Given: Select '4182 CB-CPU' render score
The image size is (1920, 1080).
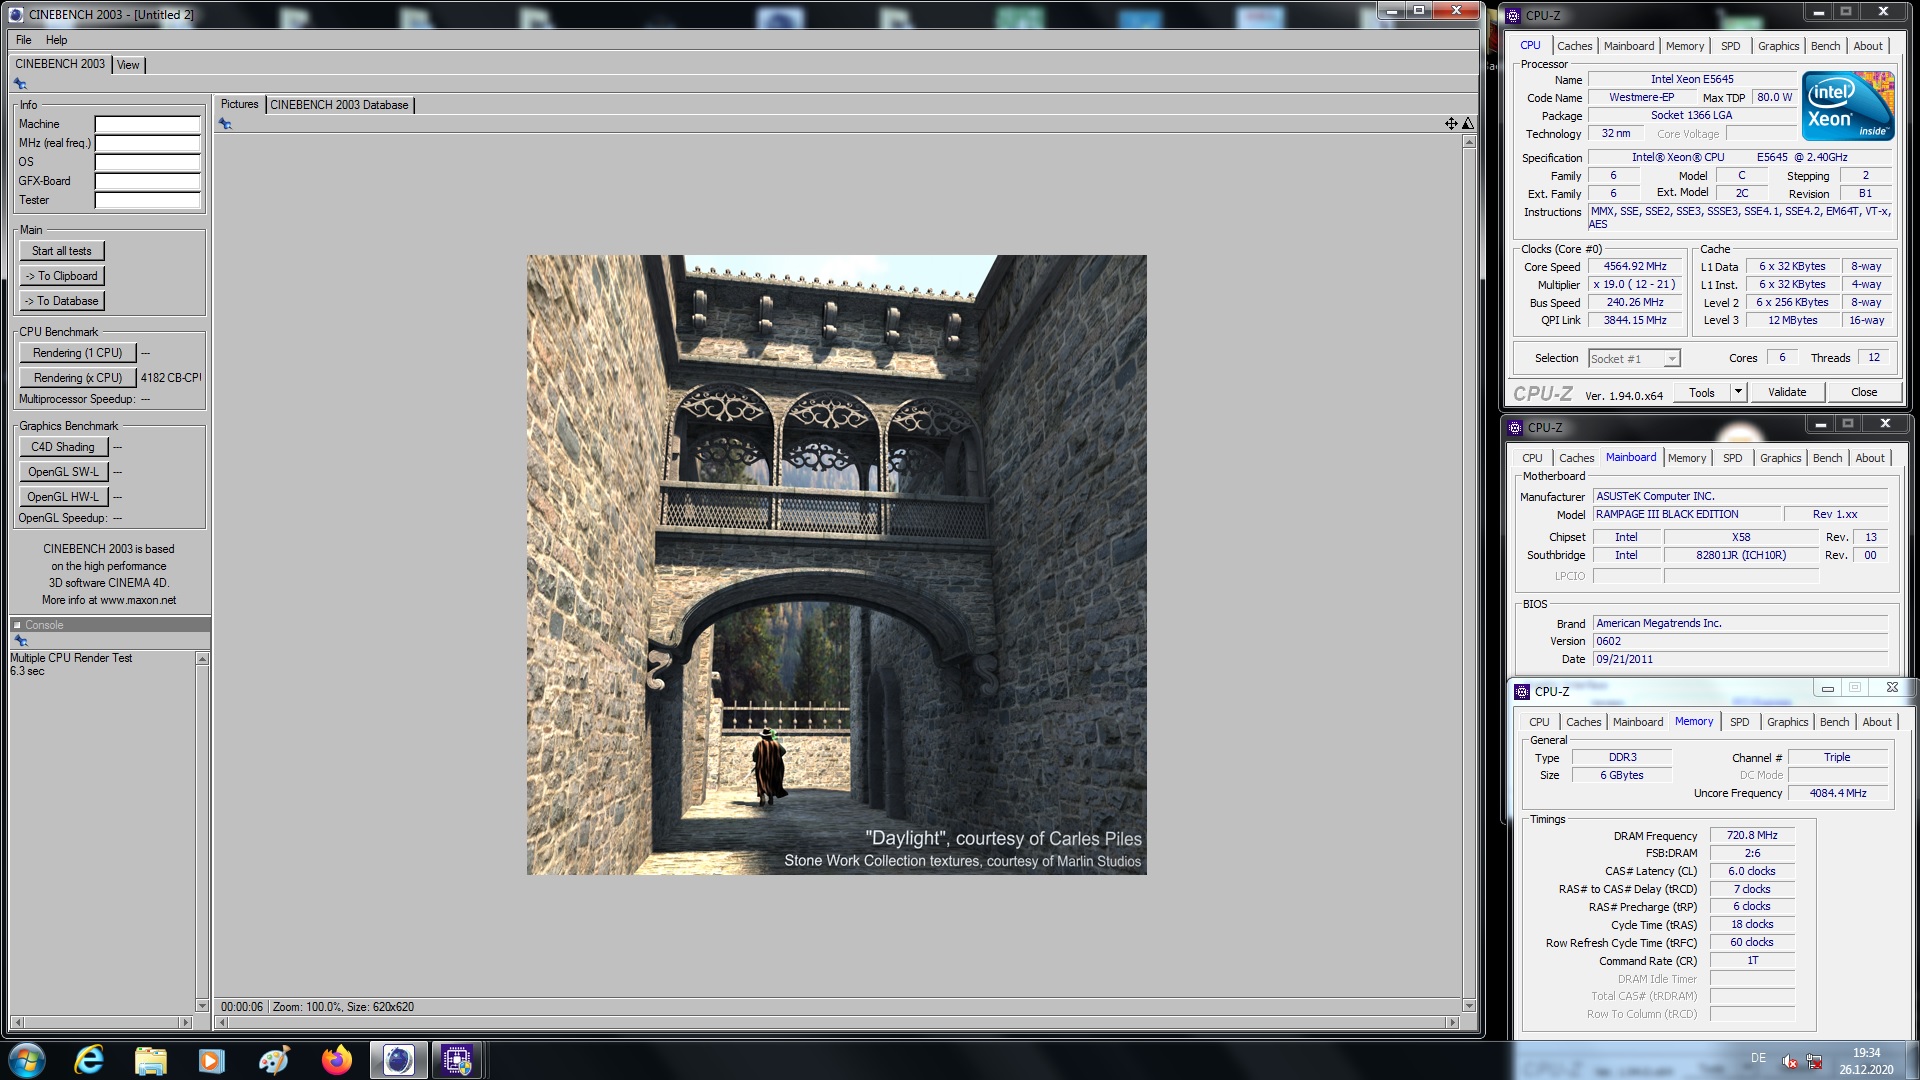Looking at the screenshot, I should click(171, 378).
